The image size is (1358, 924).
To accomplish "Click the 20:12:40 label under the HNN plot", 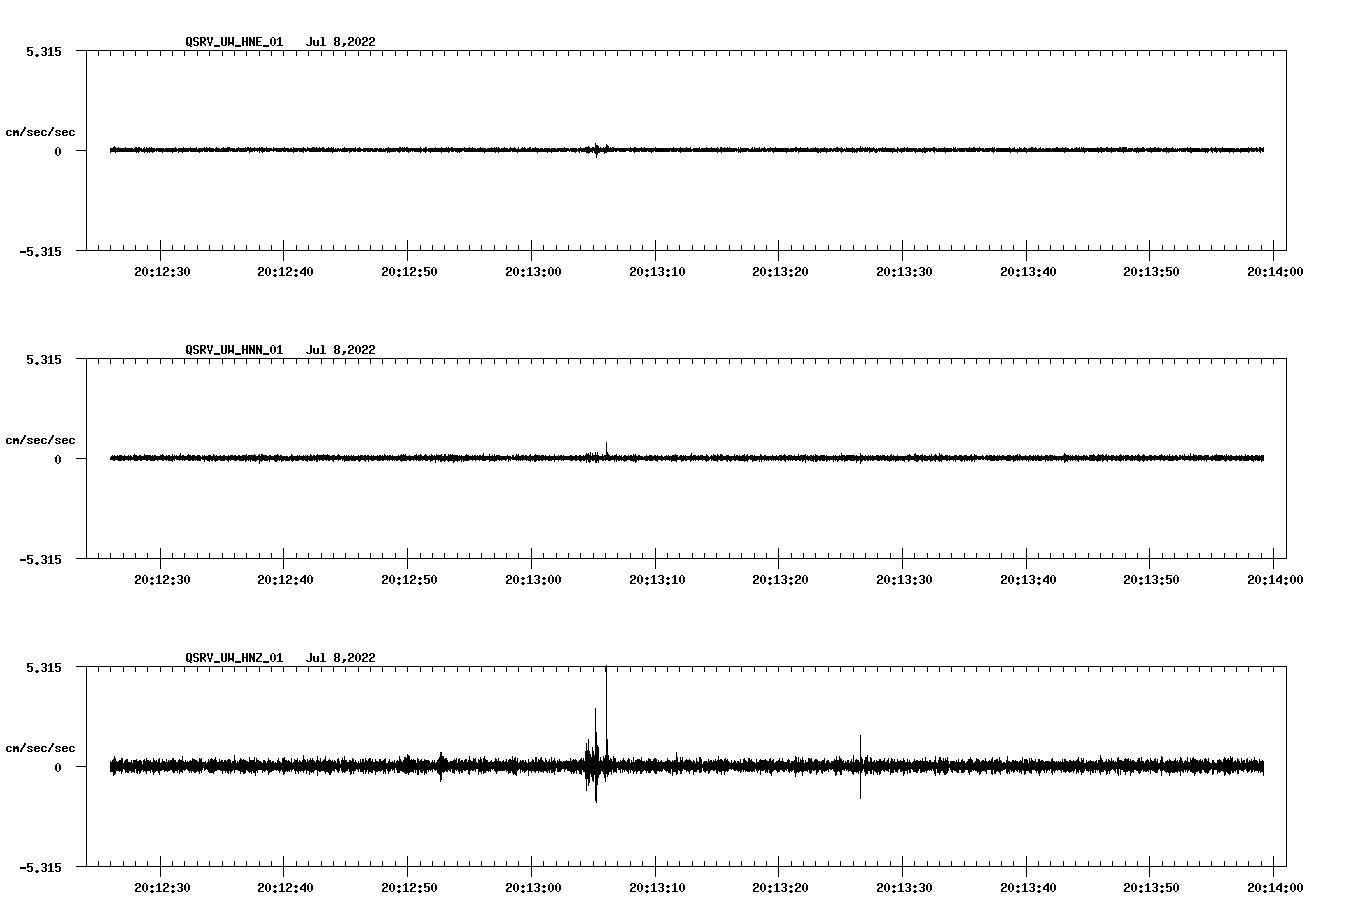I will [x=285, y=579].
